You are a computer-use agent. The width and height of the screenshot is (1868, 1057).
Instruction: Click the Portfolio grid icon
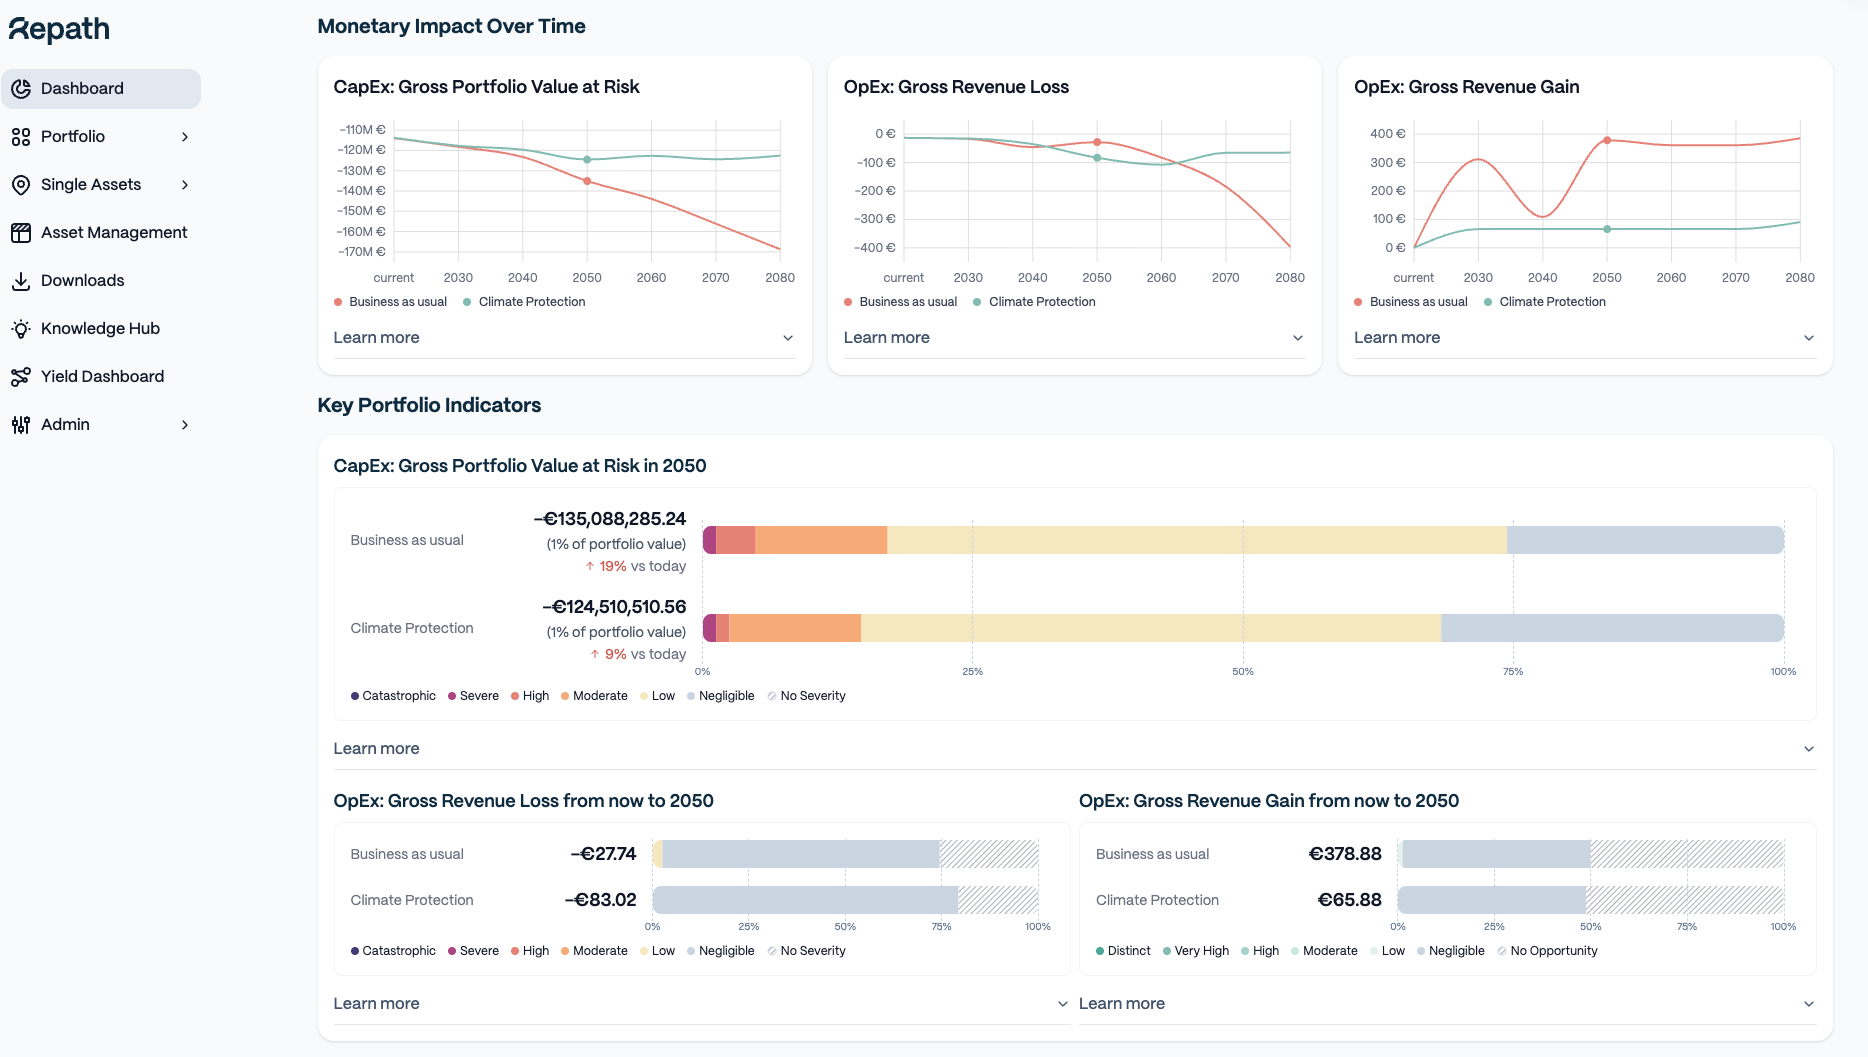point(21,137)
